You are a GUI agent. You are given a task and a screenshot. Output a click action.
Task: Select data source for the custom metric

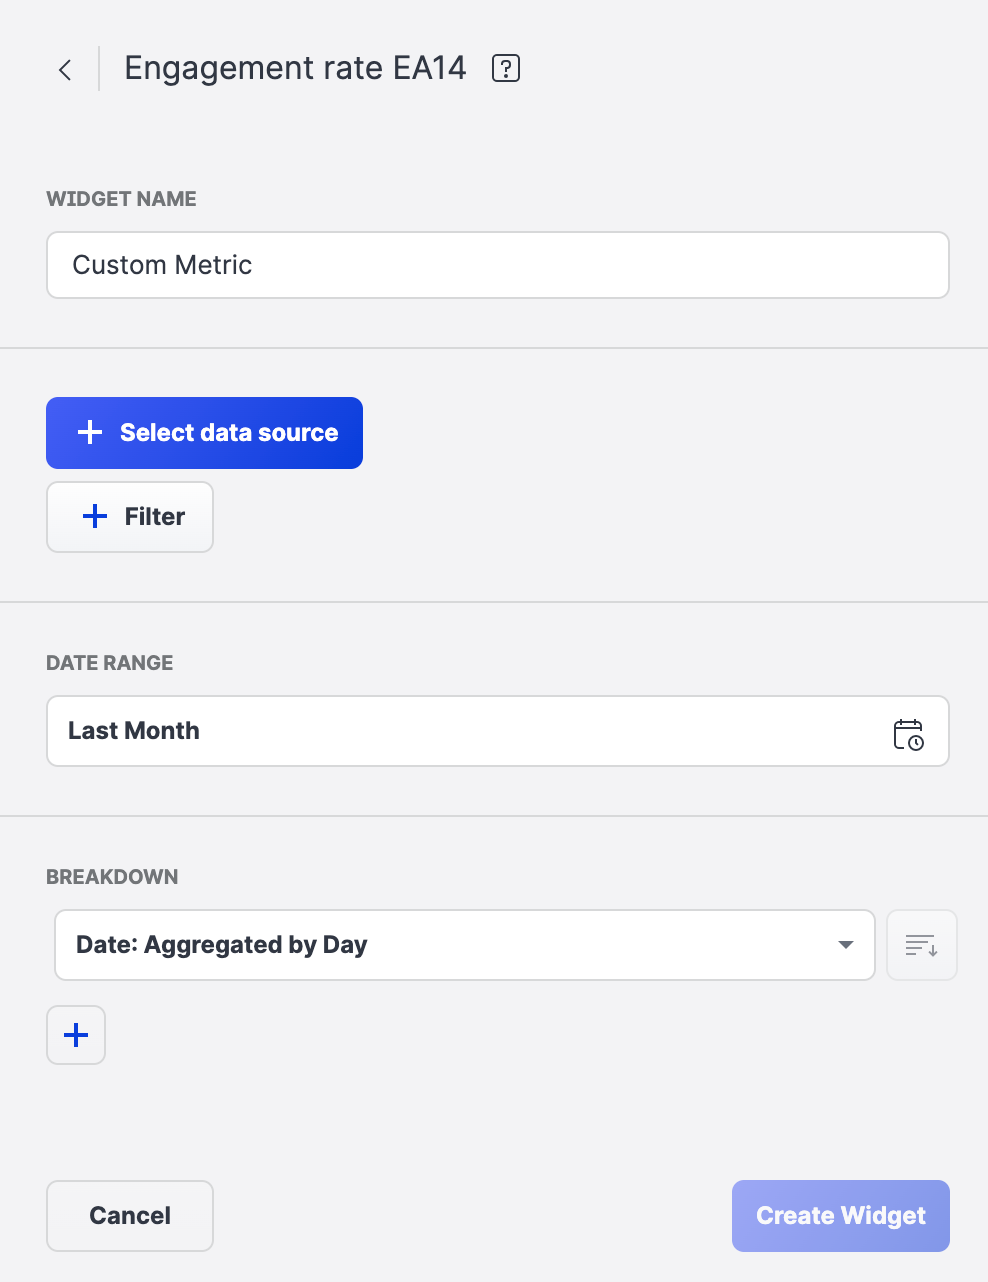coord(204,432)
